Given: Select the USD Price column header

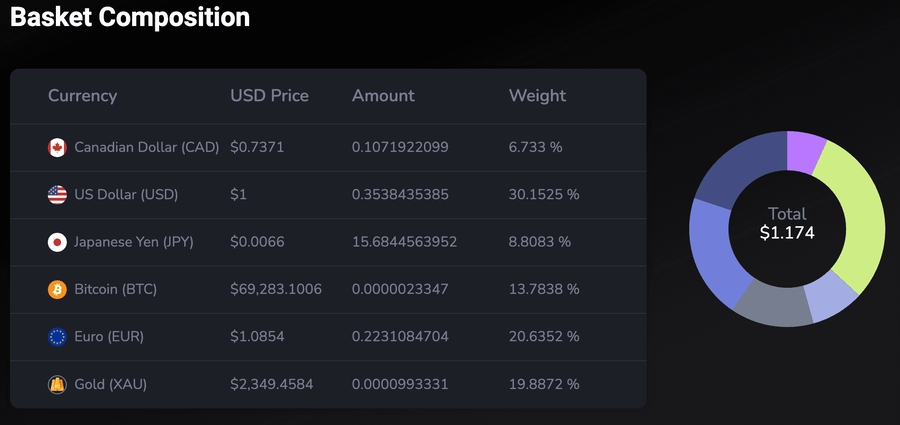Looking at the screenshot, I should coord(269,96).
